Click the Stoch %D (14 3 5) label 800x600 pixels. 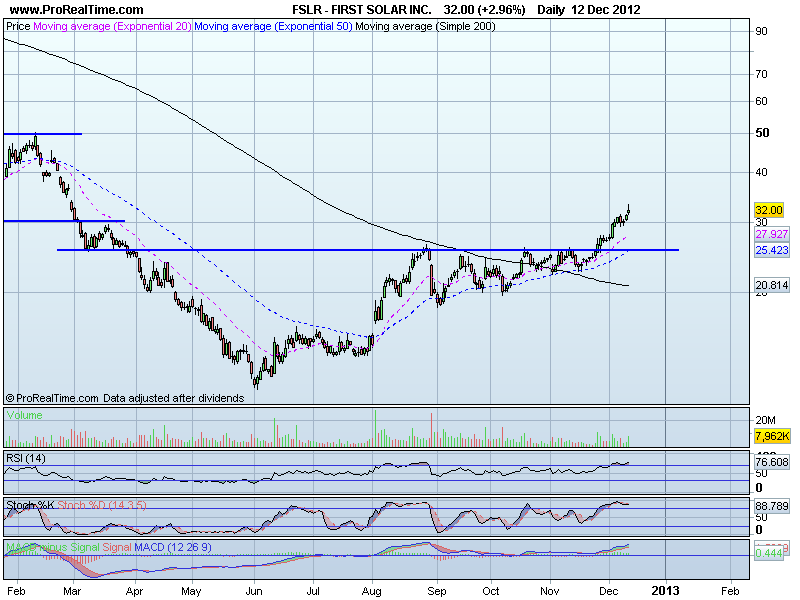102,505
